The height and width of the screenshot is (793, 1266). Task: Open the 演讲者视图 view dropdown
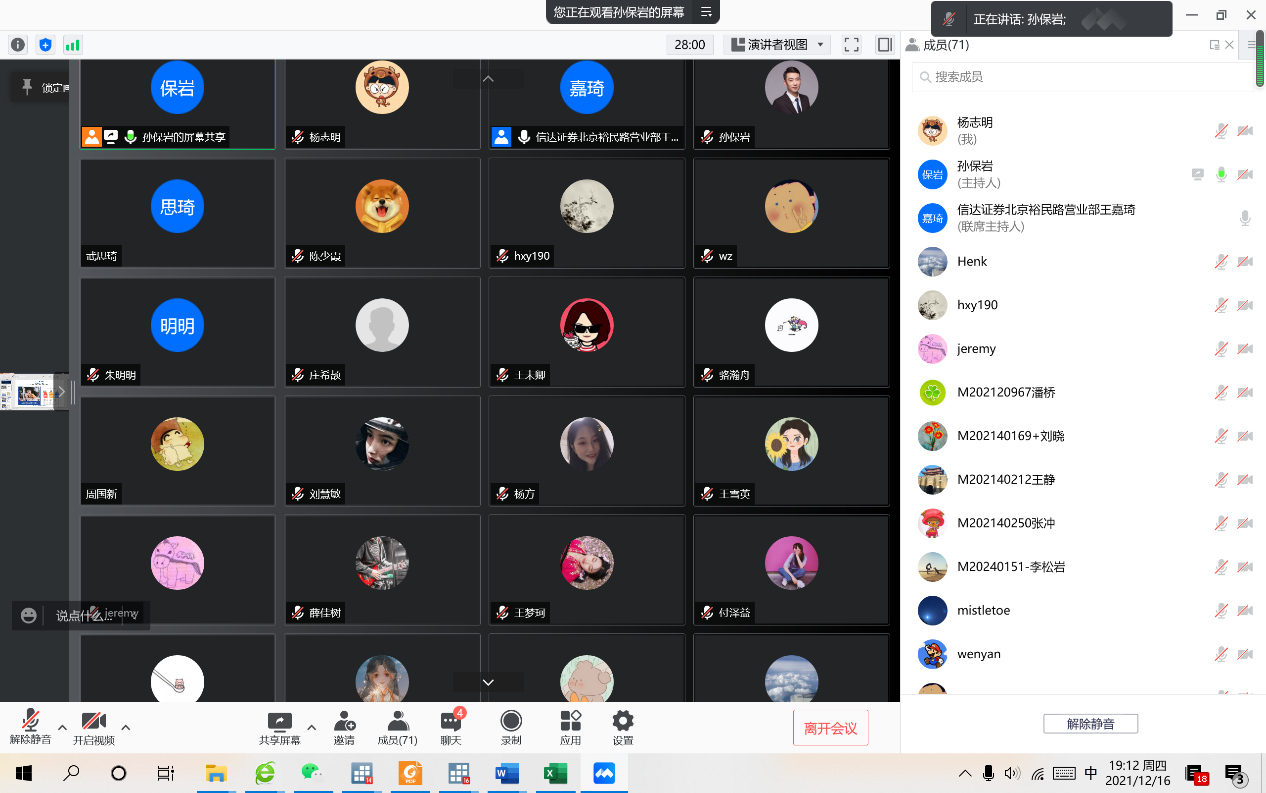tap(779, 45)
